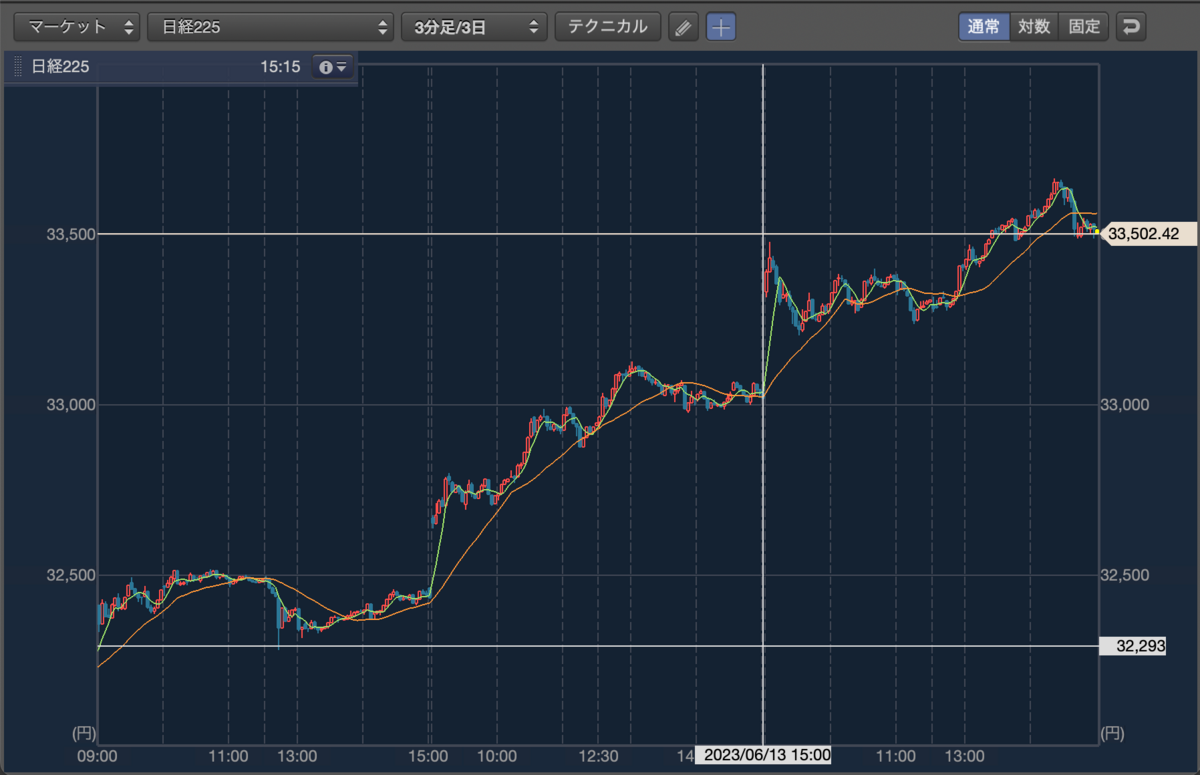Open the 日経225 symbol dropdown
The height and width of the screenshot is (775, 1200).
[271, 27]
